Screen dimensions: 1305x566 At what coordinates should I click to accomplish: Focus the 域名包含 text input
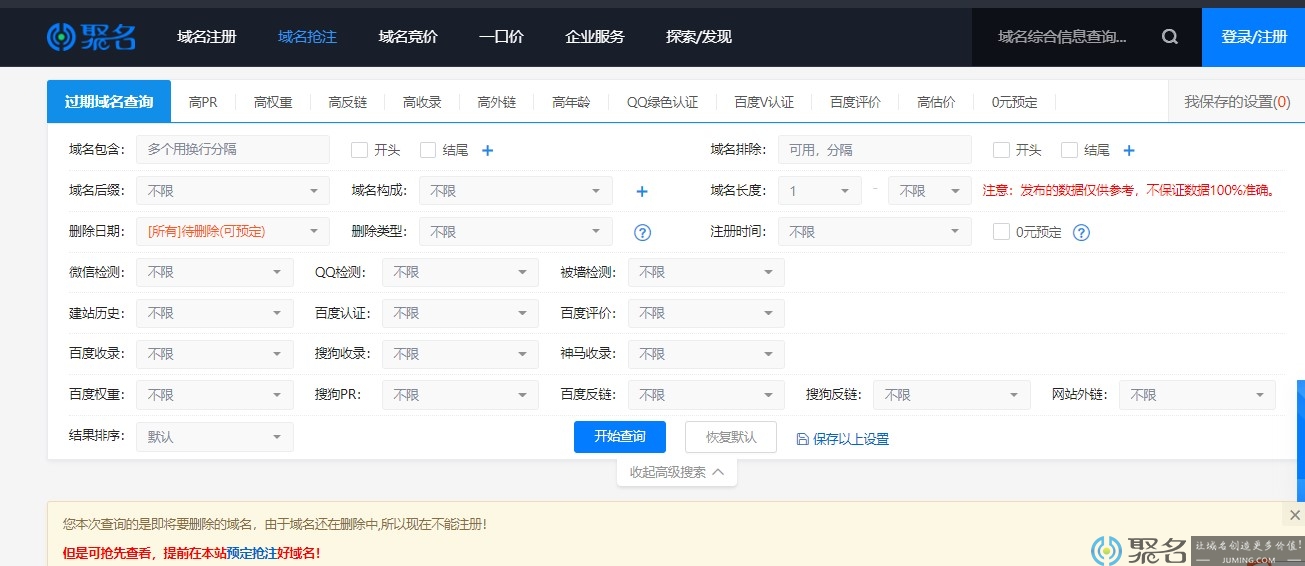pyautogui.click(x=233, y=150)
